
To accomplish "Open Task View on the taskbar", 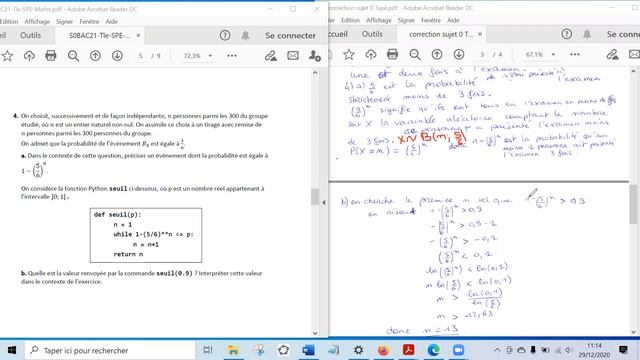I will click(x=208, y=350).
